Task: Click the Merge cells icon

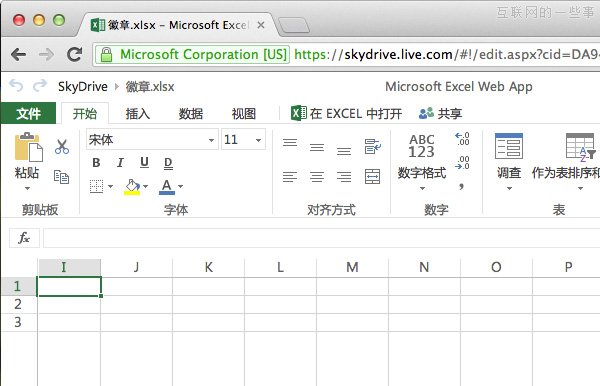Action: tap(372, 177)
